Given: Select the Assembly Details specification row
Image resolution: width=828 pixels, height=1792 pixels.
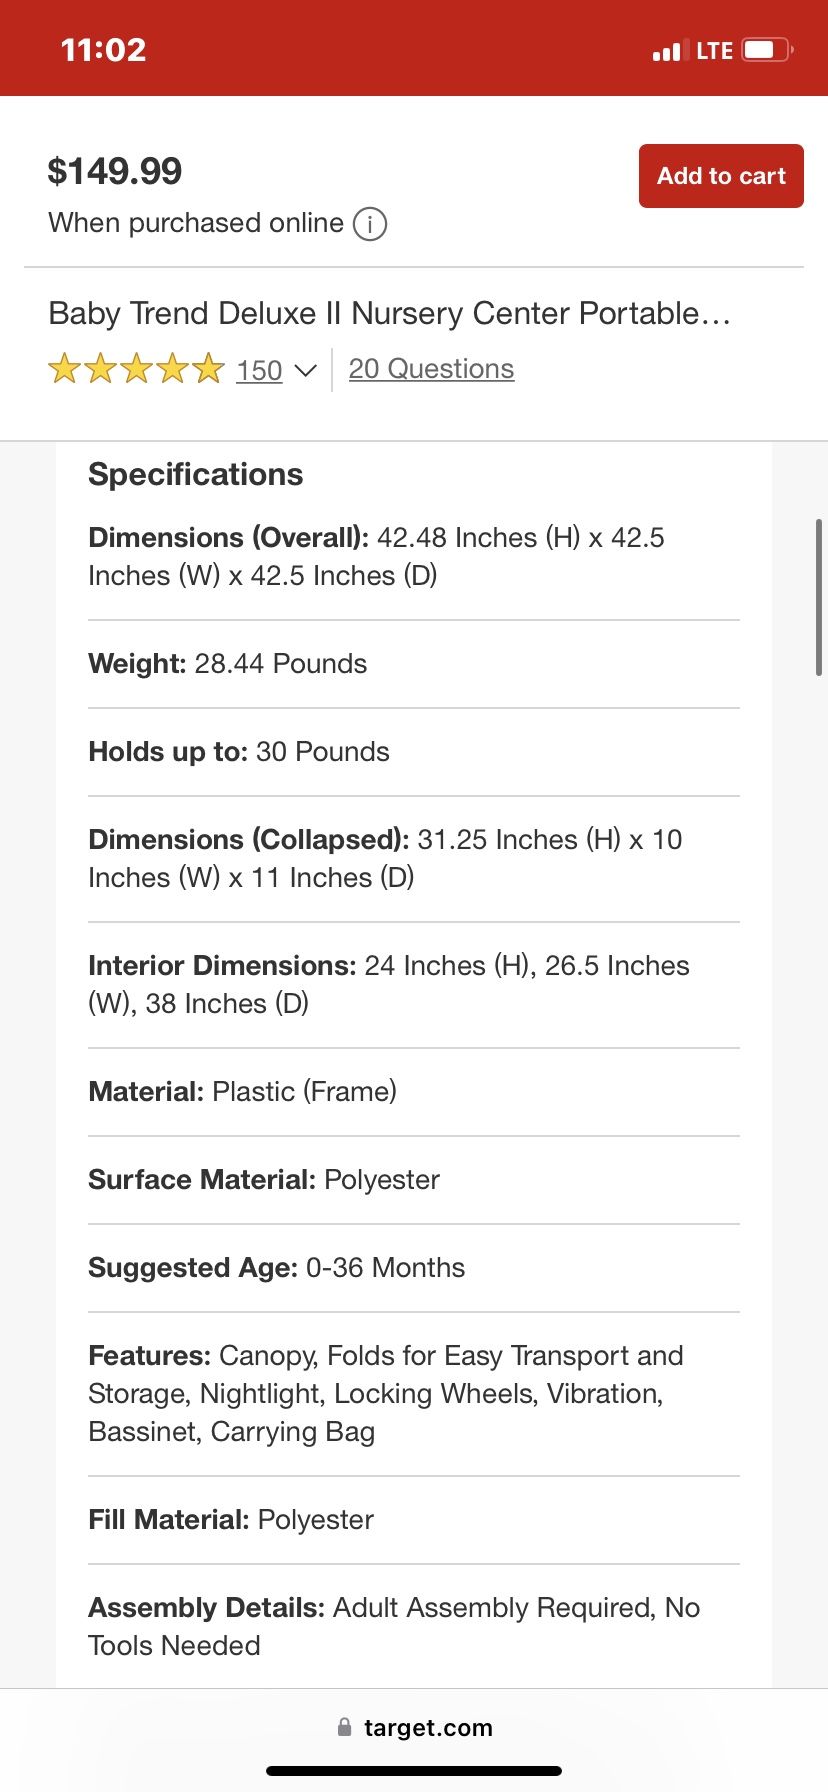Looking at the screenshot, I should [x=414, y=1626].
